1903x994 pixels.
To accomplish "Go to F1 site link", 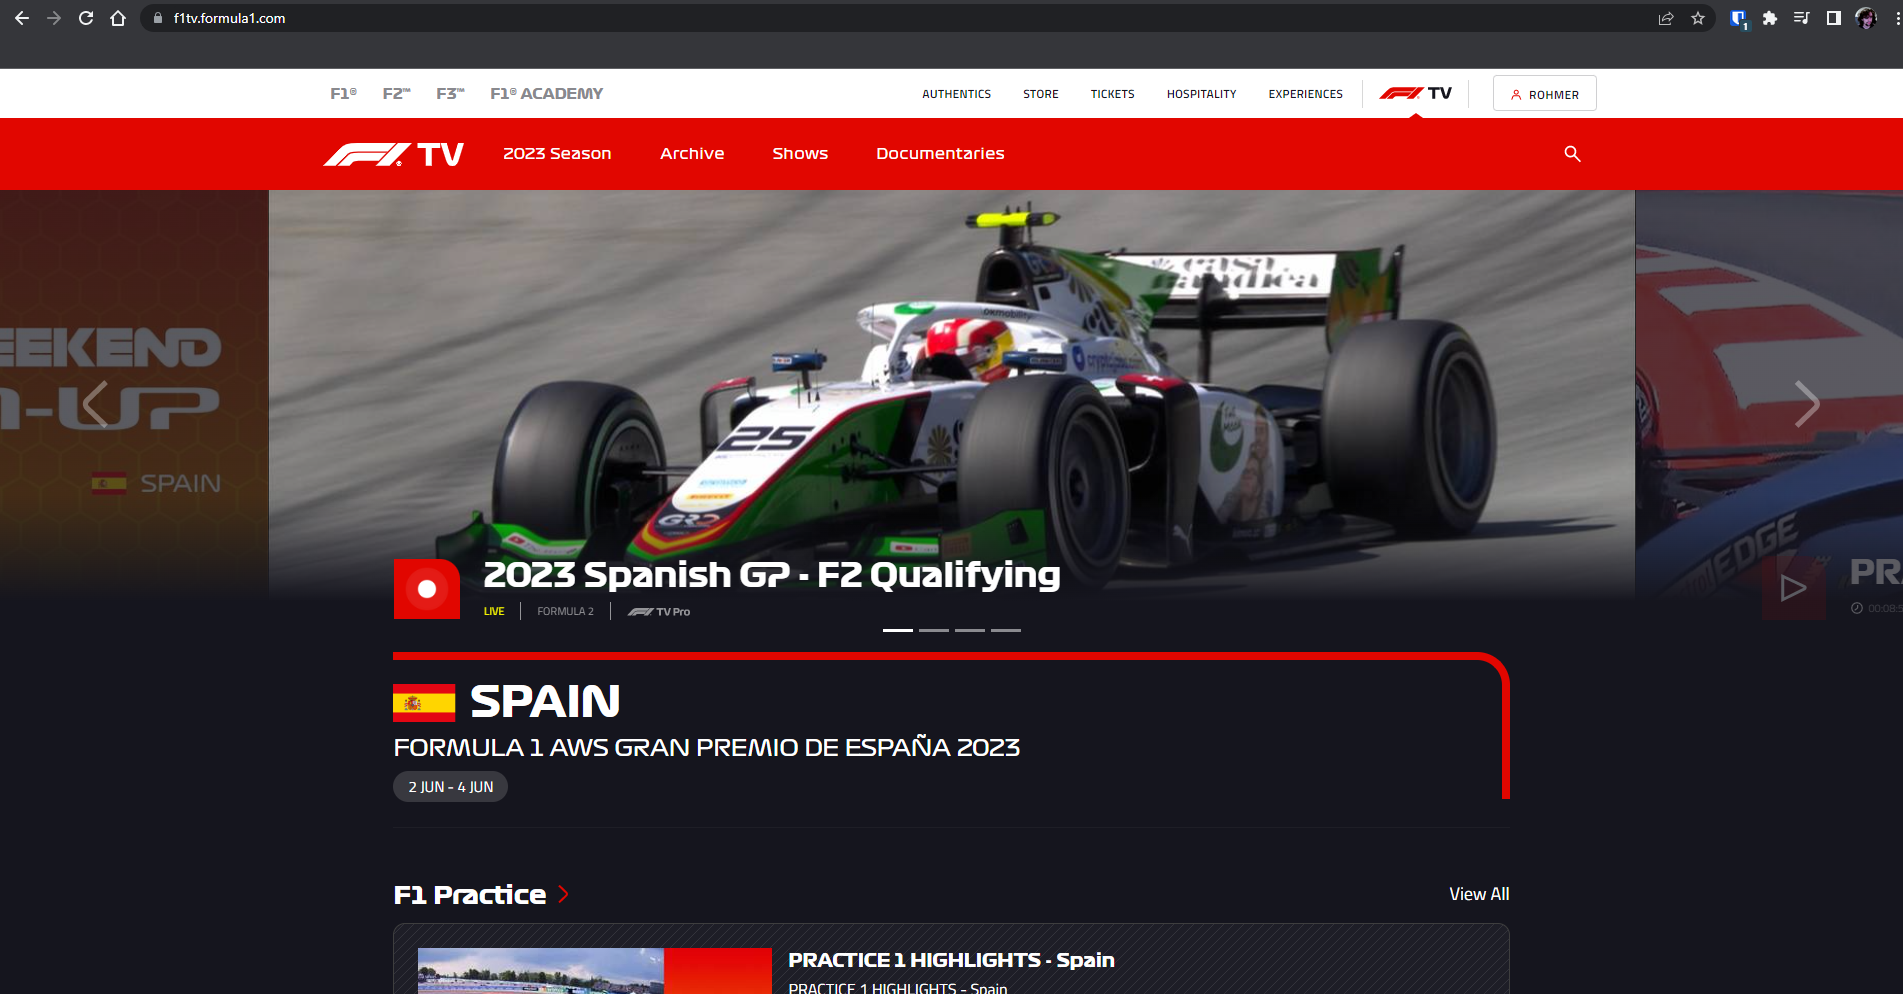I will pyautogui.click(x=343, y=93).
